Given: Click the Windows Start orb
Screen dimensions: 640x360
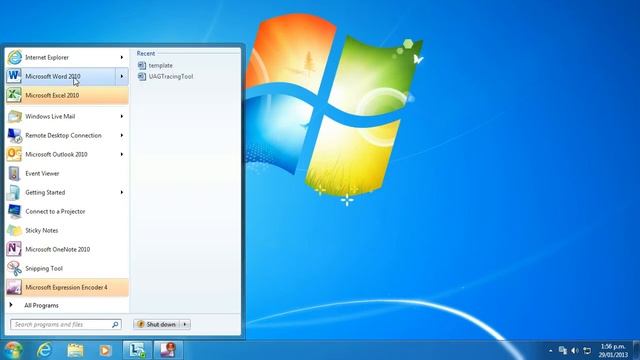Looking at the screenshot, I should point(13,350).
